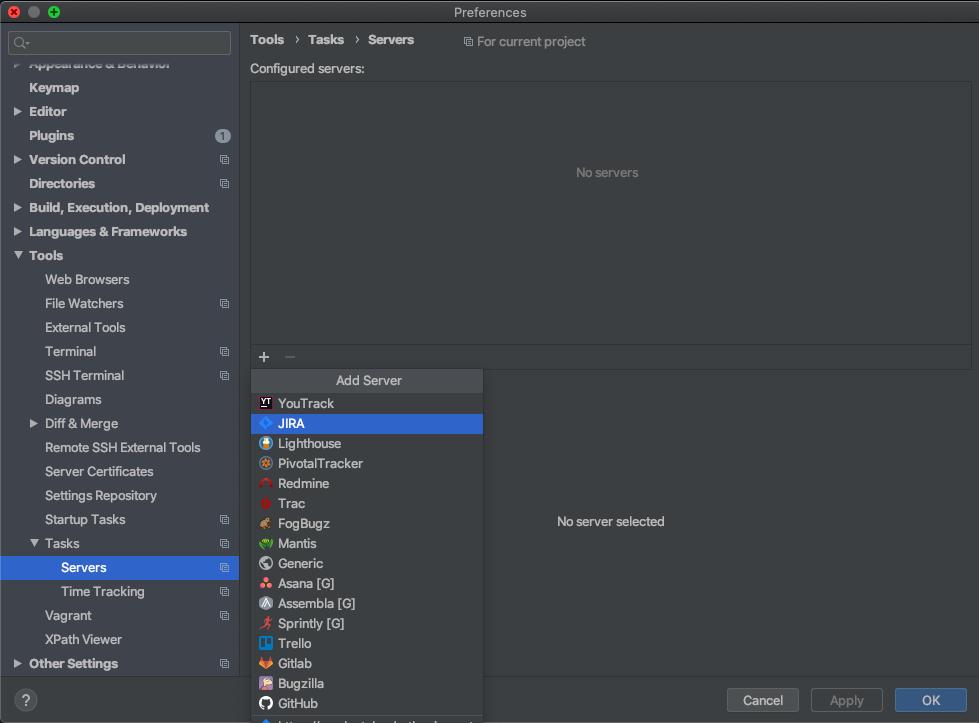This screenshot has height=723, width=979.
Task: Click the Asana icon
Action: click(266, 583)
